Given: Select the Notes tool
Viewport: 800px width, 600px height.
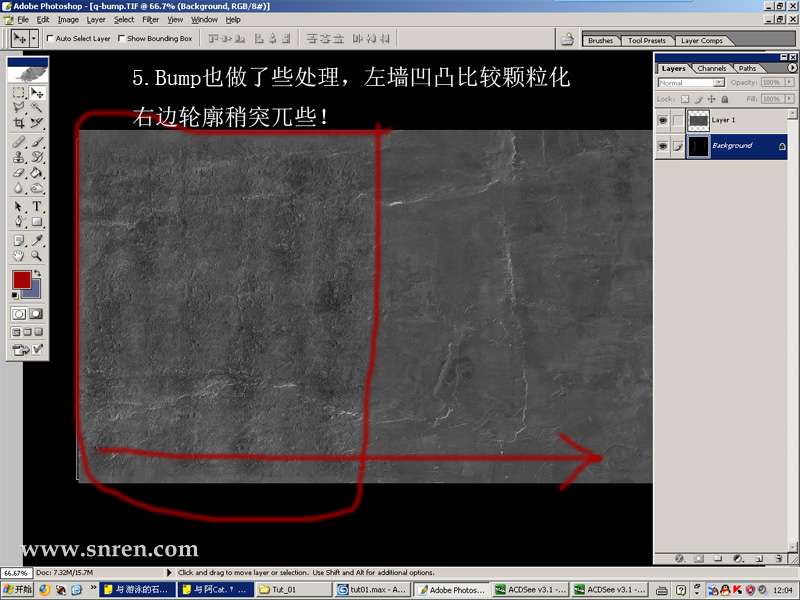Looking at the screenshot, I should point(19,240).
